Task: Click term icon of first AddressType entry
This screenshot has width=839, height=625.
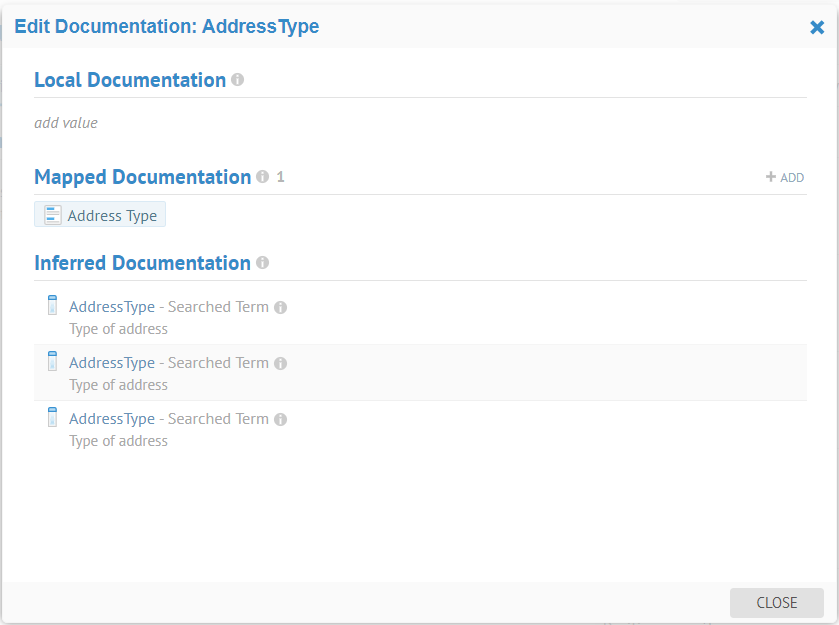Action: tap(53, 306)
